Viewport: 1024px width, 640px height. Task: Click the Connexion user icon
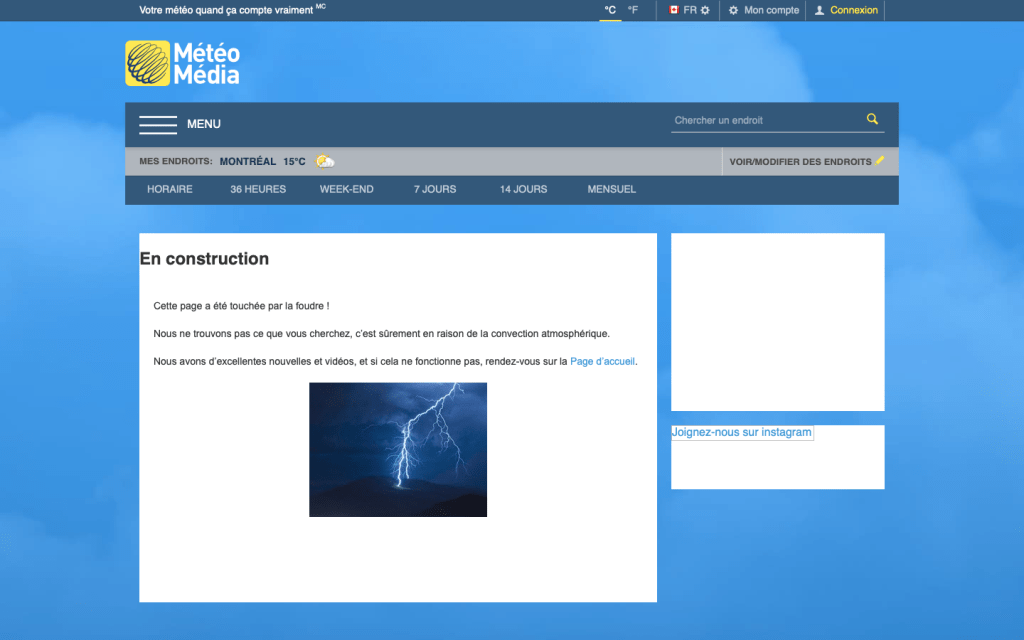pyautogui.click(x=820, y=10)
